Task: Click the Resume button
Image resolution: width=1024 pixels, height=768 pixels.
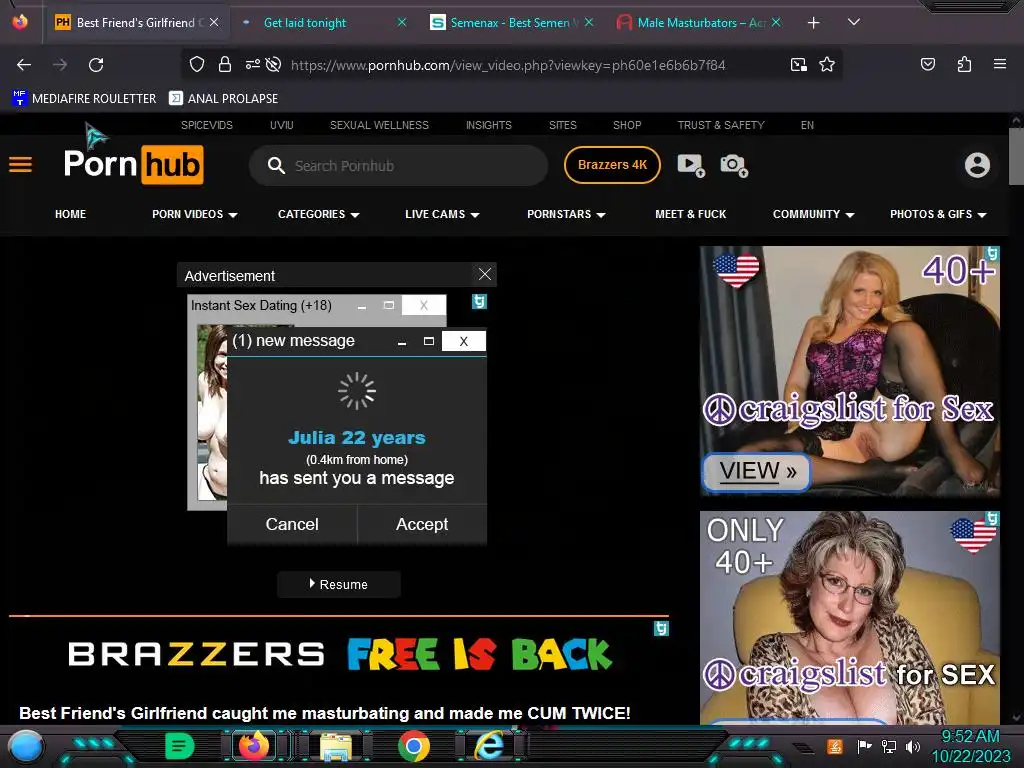Action: (x=338, y=584)
